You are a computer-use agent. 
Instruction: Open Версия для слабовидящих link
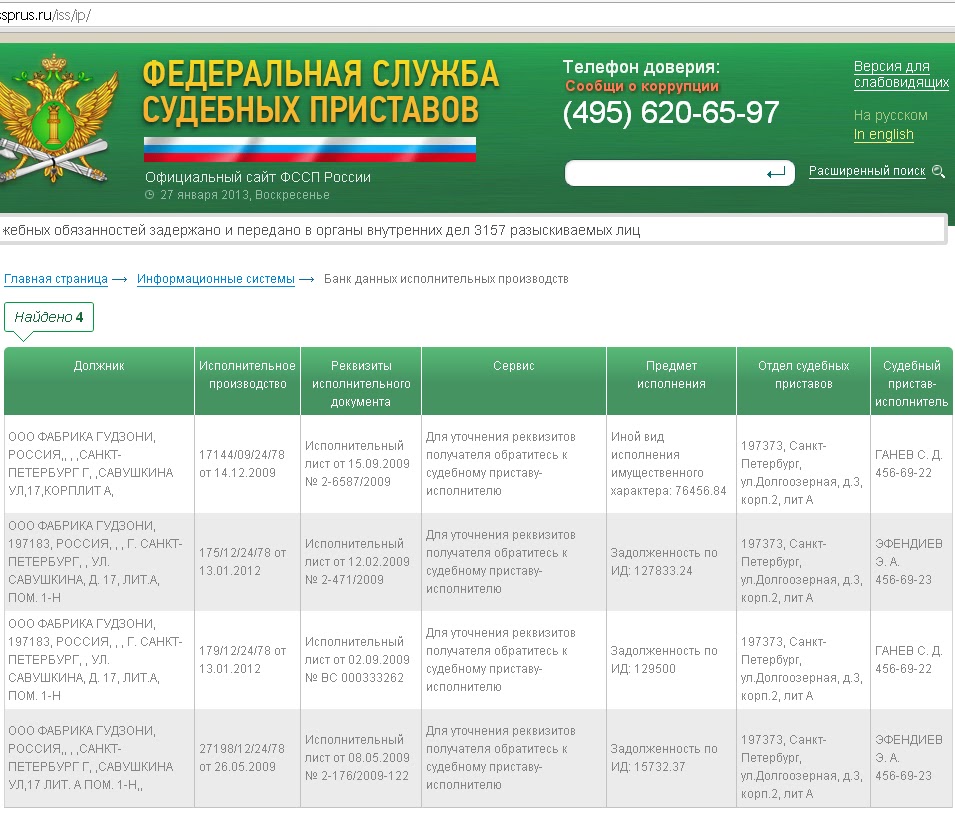tap(901, 74)
